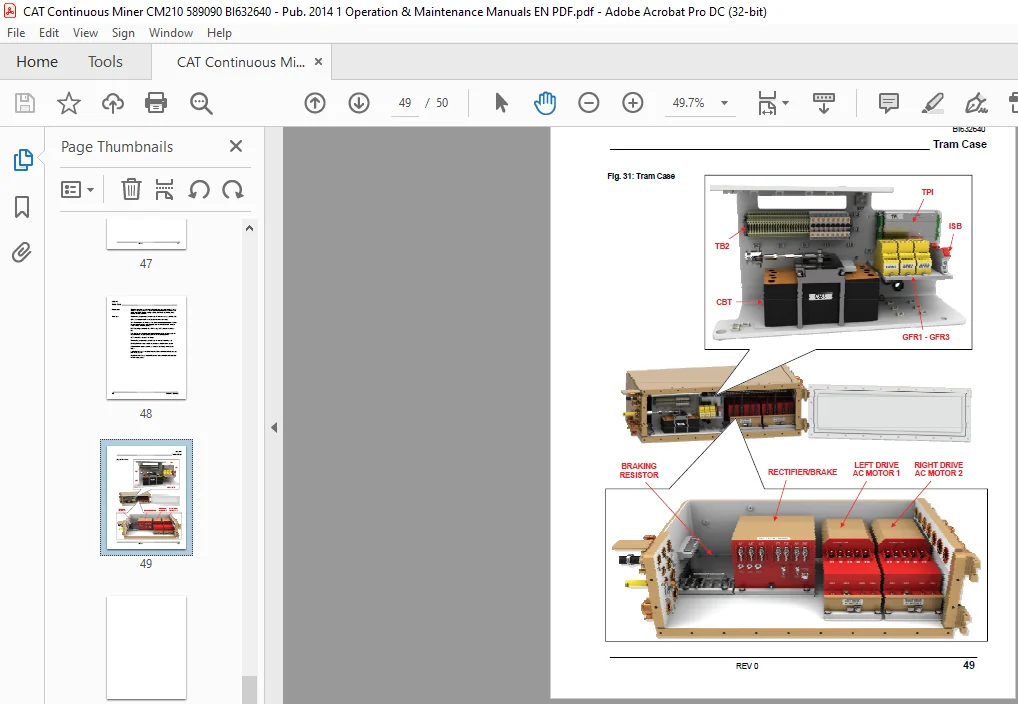Click the 'CBT' diagram label
Image resolution: width=1018 pixels, height=704 pixels.
(x=724, y=302)
